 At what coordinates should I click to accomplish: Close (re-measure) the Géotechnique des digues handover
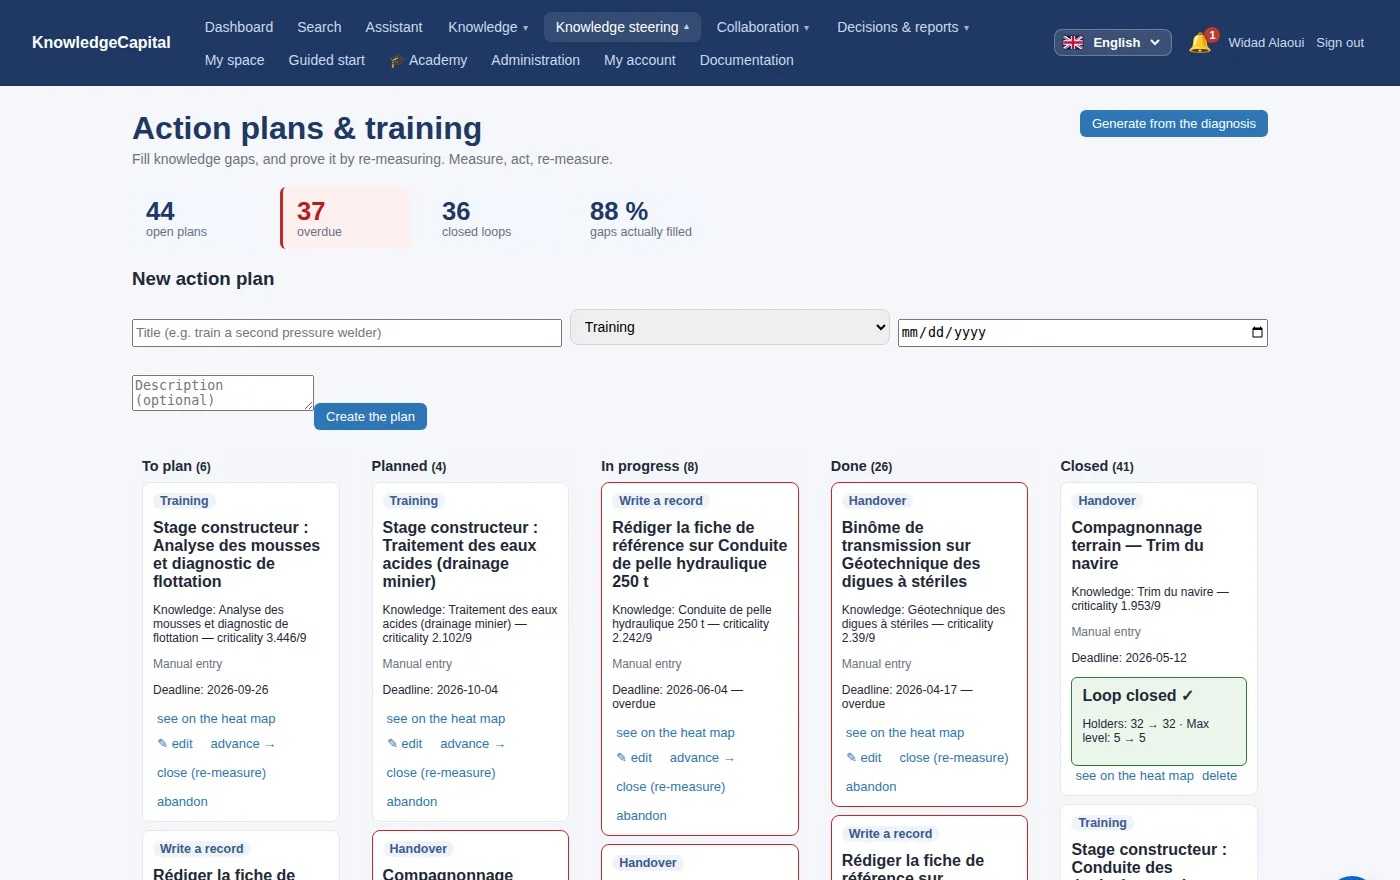954,758
